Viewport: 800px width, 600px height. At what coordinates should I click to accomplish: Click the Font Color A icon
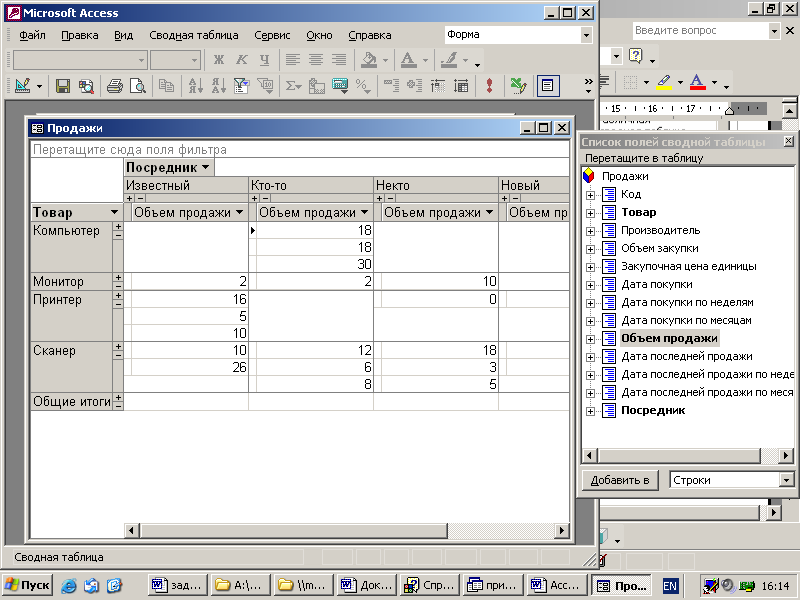pos(408,60)
